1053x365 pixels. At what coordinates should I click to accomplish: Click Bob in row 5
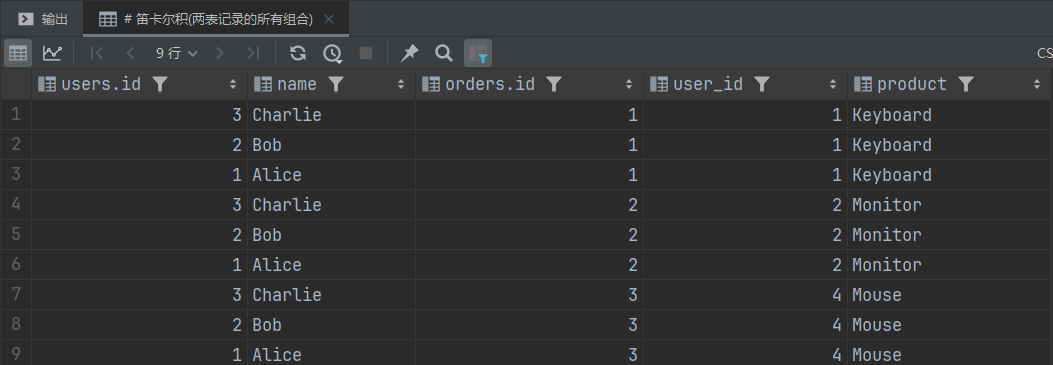point(267,235)
